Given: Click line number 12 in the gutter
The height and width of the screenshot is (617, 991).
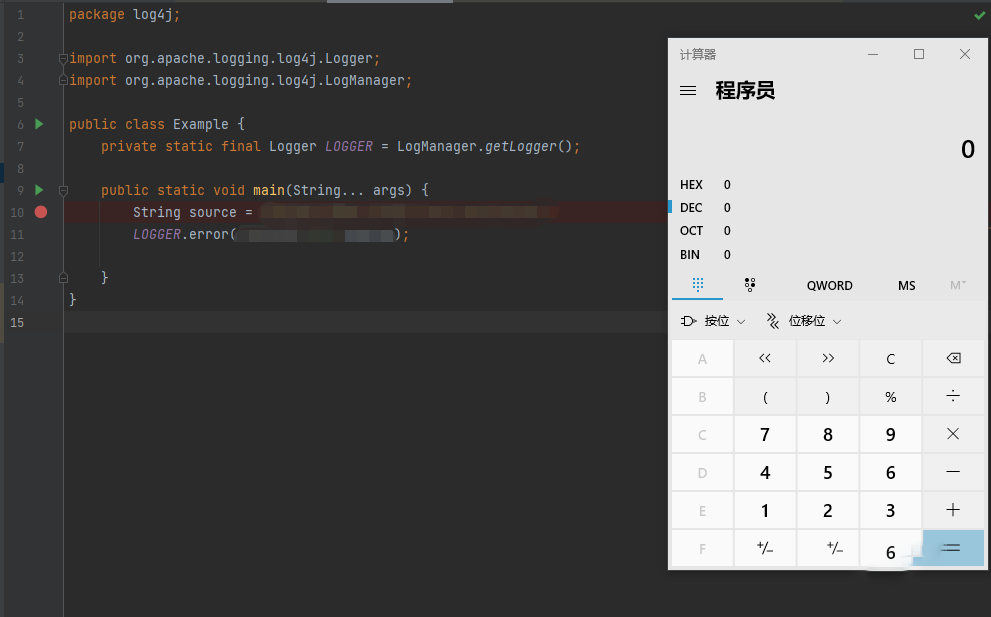Looking at the screenshot, I should tap(17, 257).
